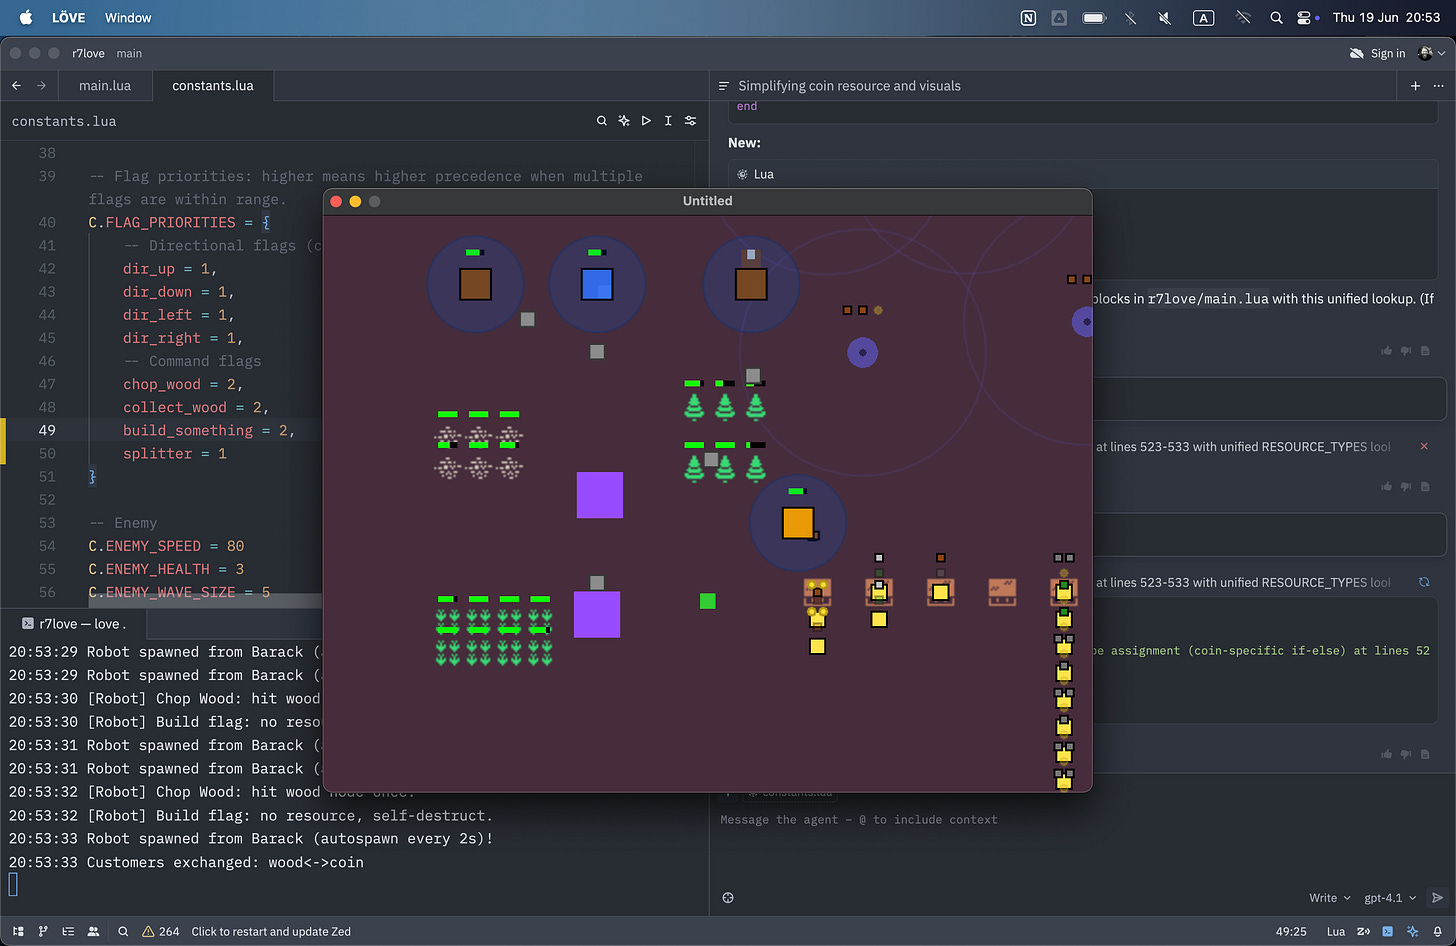Open the gpt-4.1 model selector
Image resolution: width=1456 pixels, height=946 pixels.
pos(1390,898)
